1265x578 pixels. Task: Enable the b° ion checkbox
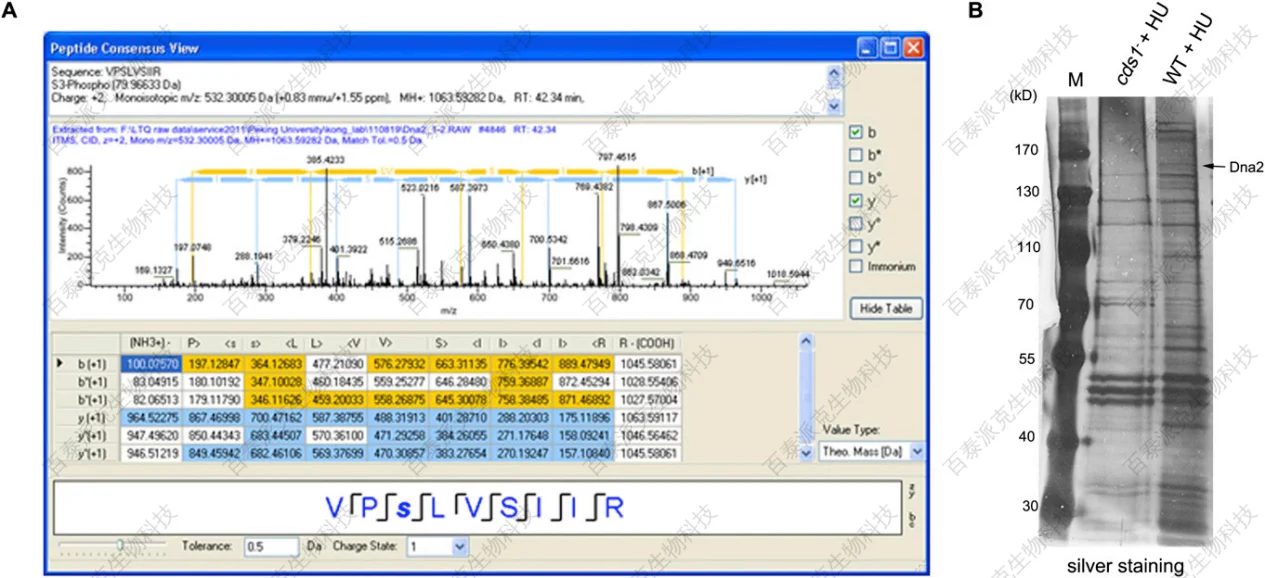click(x=854, y=178)
